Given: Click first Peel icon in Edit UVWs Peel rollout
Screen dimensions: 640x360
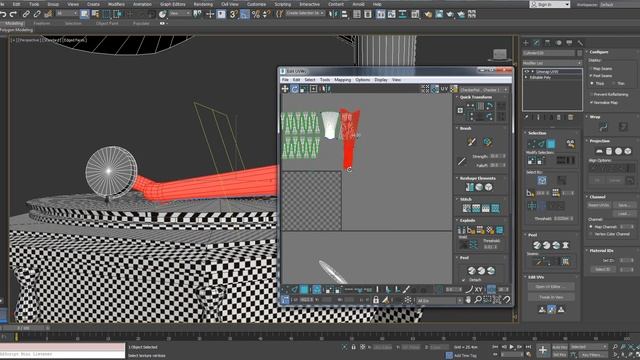Looking at the screenshot, I should (x=472, y=271).
